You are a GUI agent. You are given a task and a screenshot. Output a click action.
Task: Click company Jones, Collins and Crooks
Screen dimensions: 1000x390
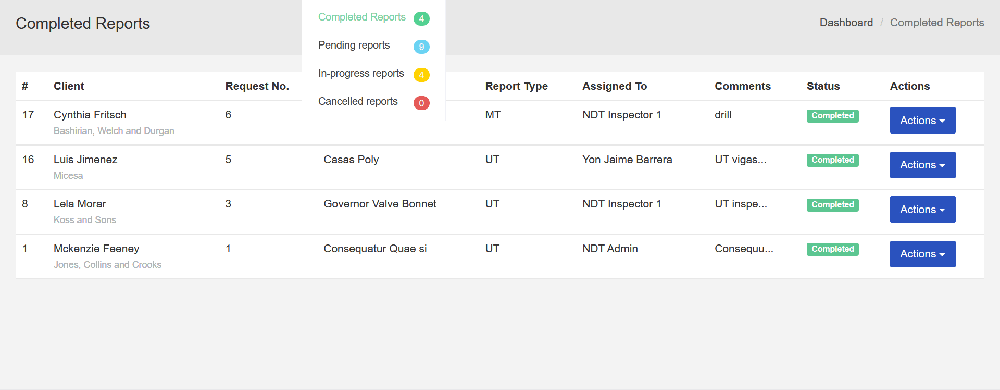pos(107,264)
